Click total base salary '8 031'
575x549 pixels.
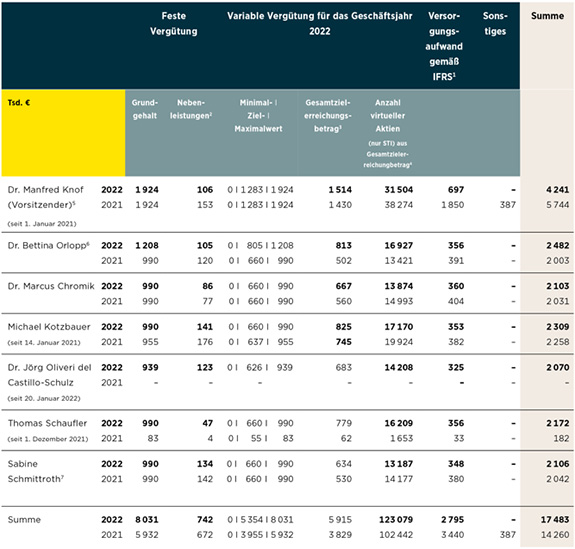tap(147, 520)
